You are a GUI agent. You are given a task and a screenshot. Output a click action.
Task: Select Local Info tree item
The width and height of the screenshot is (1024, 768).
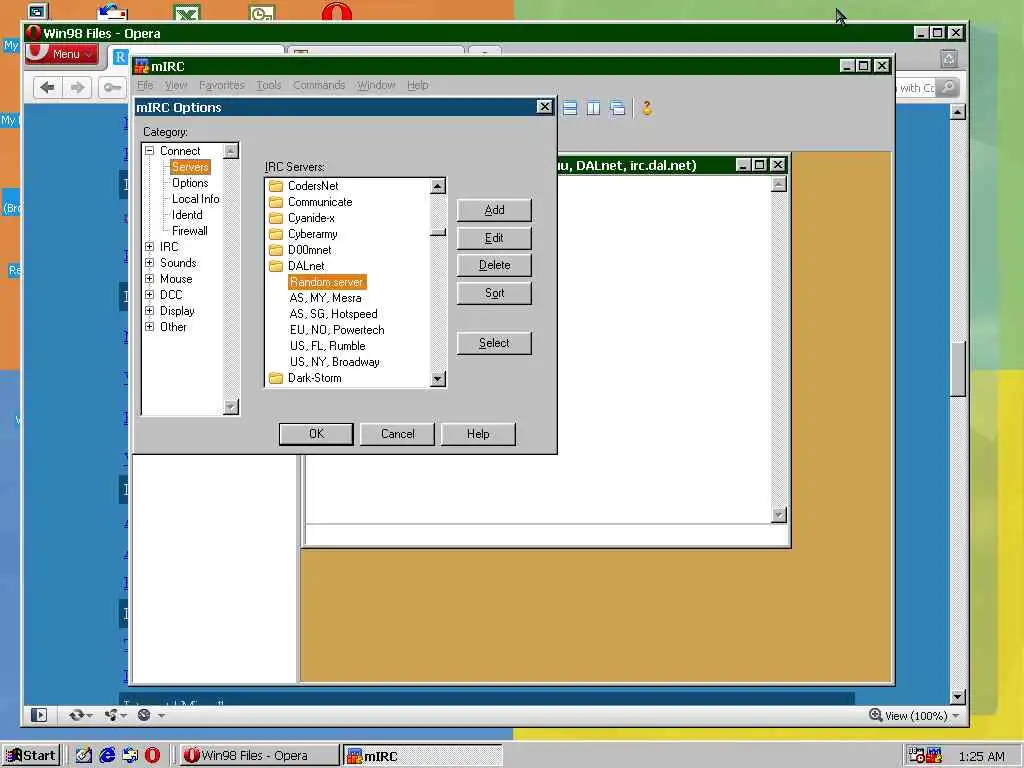click(x=195, y=199)
